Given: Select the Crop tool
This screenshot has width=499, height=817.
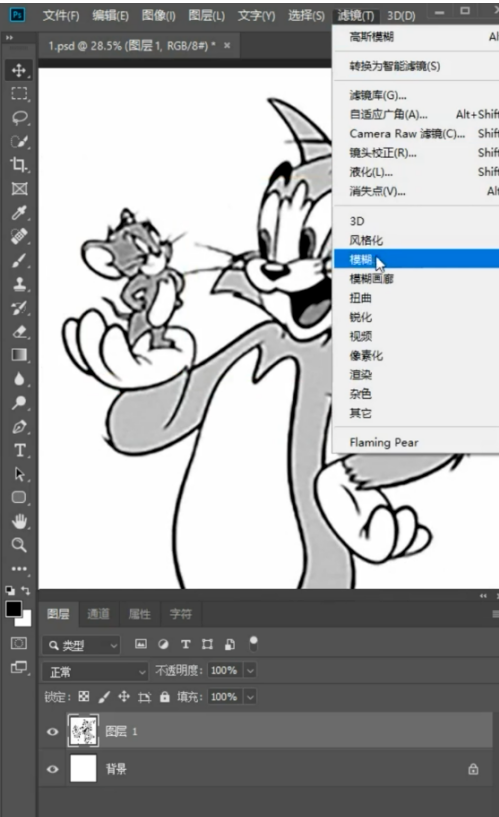Looking at the screenshot, I should [x=19, y=165].
